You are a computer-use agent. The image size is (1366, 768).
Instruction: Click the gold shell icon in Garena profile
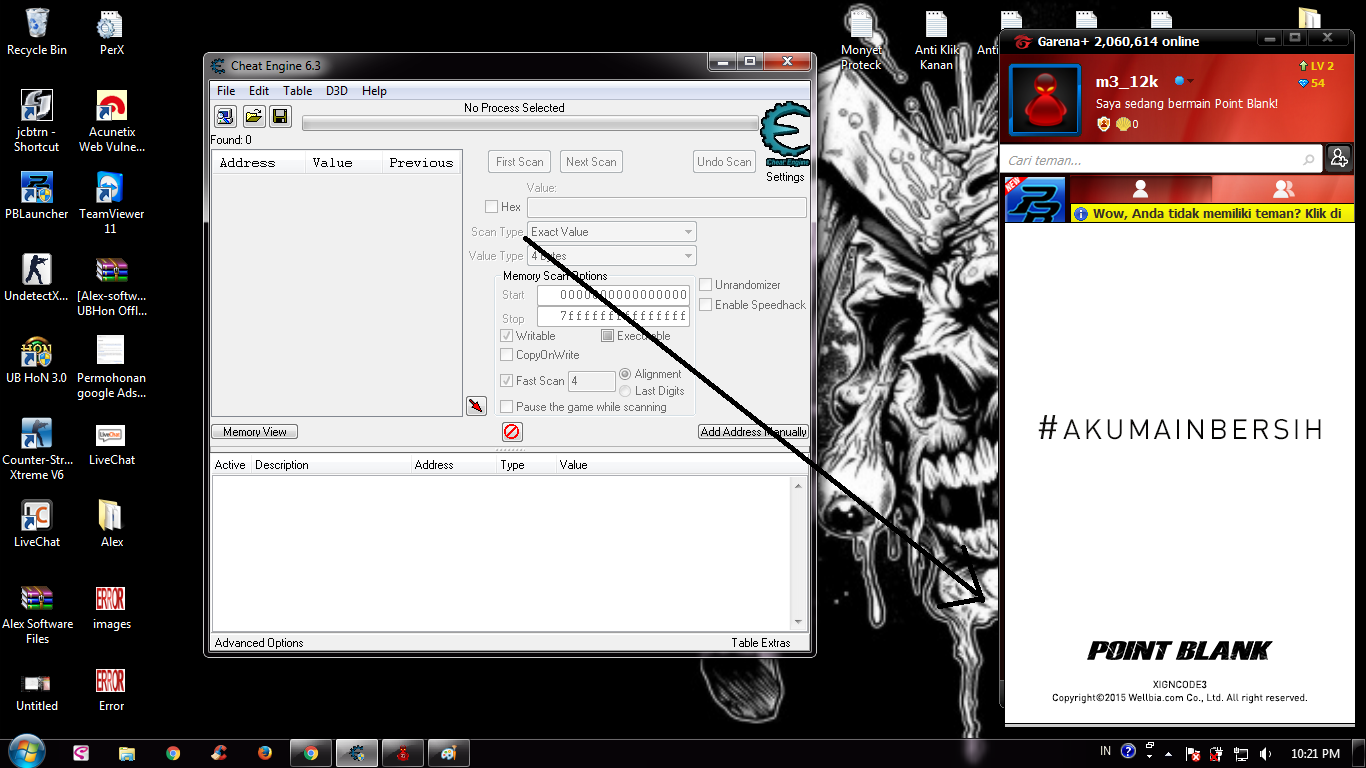(1123, 124)
